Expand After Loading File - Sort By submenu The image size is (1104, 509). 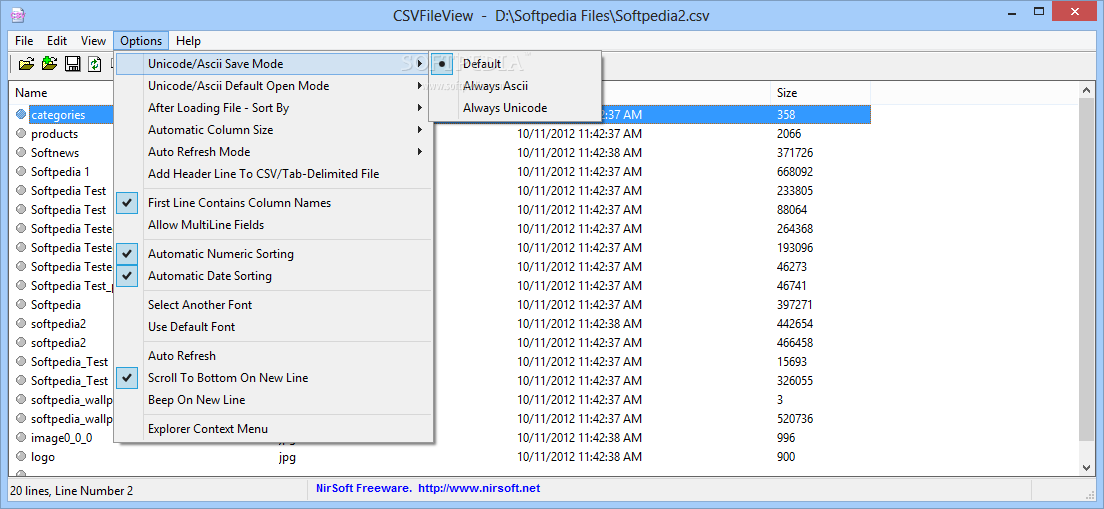(273, 108)
